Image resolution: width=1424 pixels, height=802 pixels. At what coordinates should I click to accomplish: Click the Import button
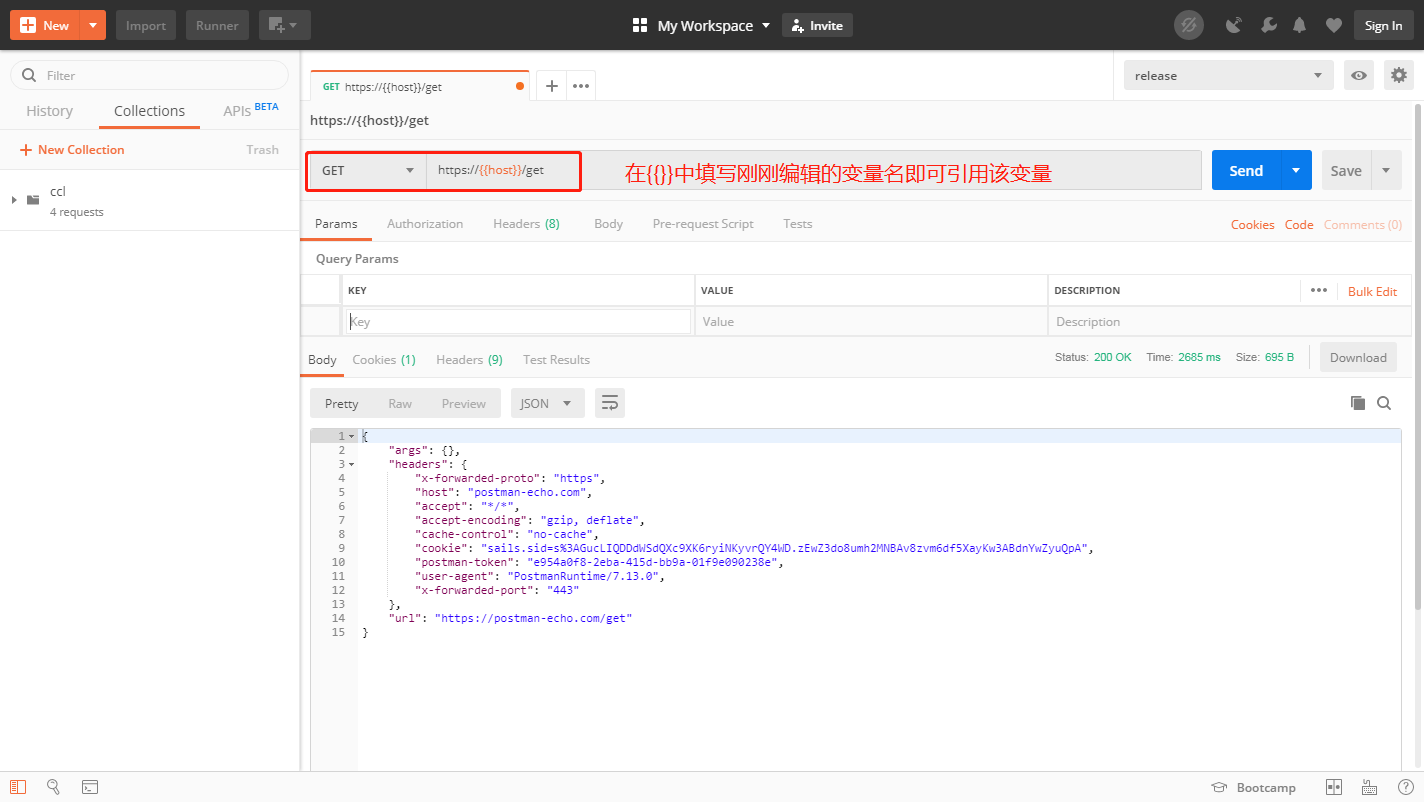click(146, 25)
